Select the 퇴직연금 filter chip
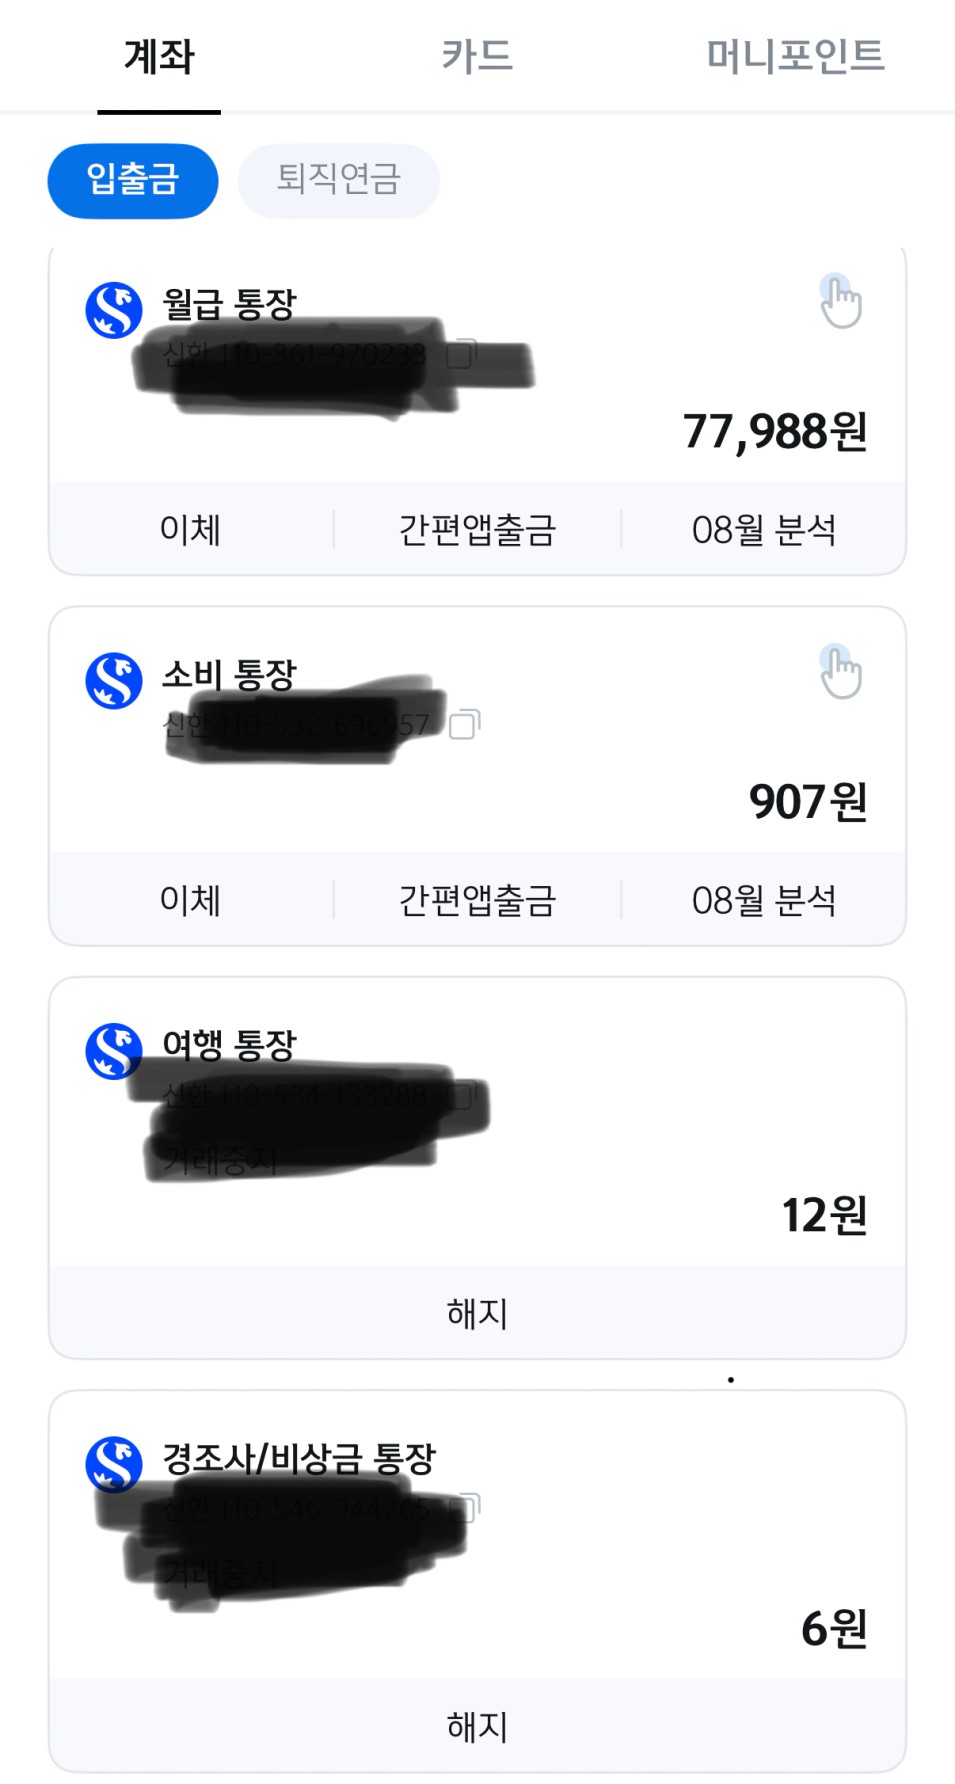Viewport: 955px width, 1784px height. (x=339, y=181)
